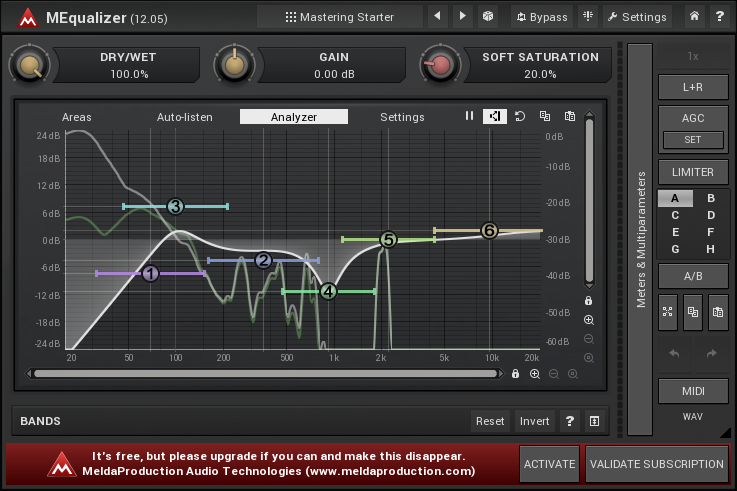Click Invert in Bands panel
737x491 pixels.
534,421
